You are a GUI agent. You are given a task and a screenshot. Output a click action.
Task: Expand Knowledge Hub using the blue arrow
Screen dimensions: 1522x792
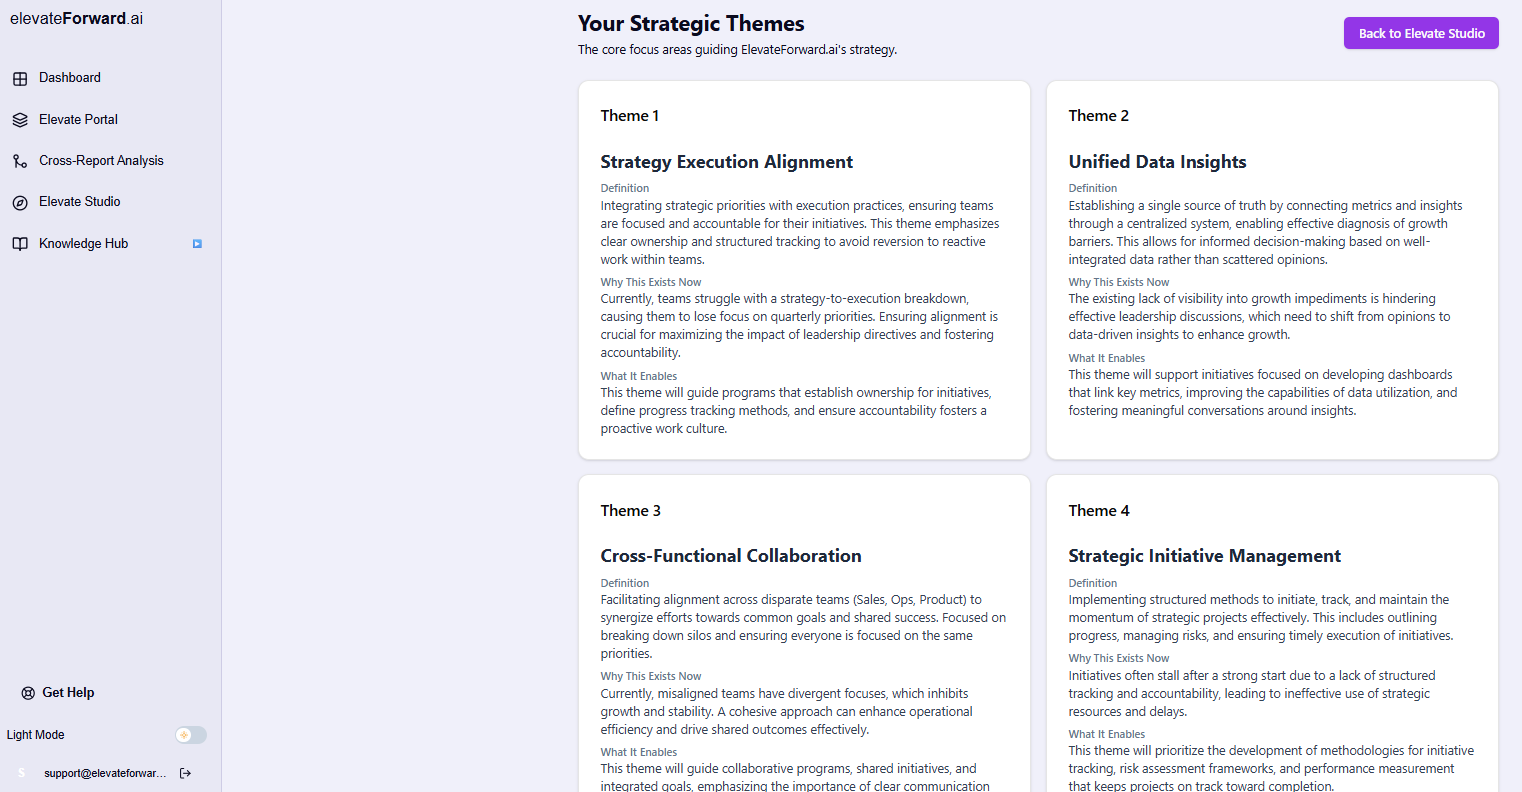point(196,243)
